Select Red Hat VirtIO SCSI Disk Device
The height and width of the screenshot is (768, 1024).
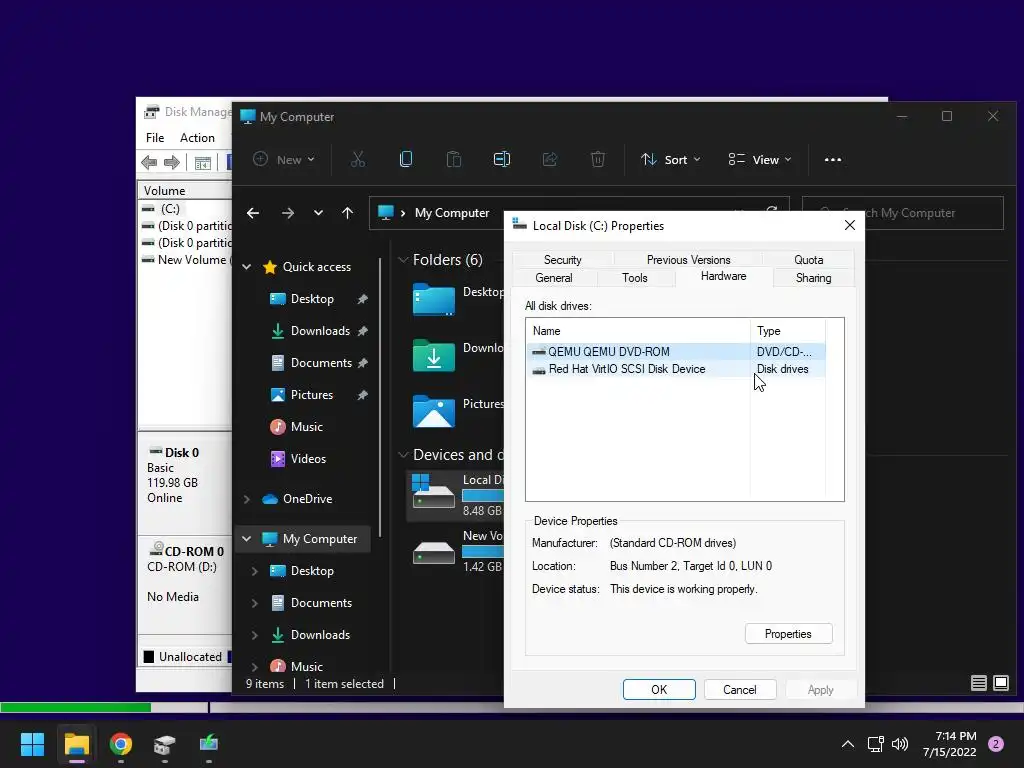[x=676, y=369]
